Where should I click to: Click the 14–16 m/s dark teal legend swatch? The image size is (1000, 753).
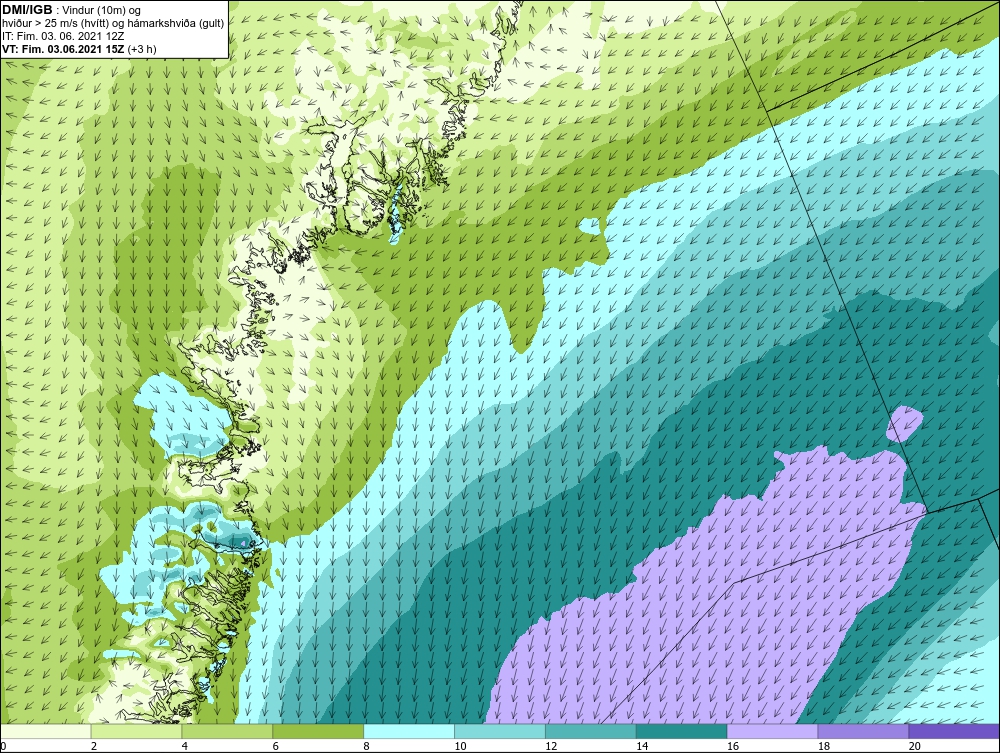click(x=681, y=731)
